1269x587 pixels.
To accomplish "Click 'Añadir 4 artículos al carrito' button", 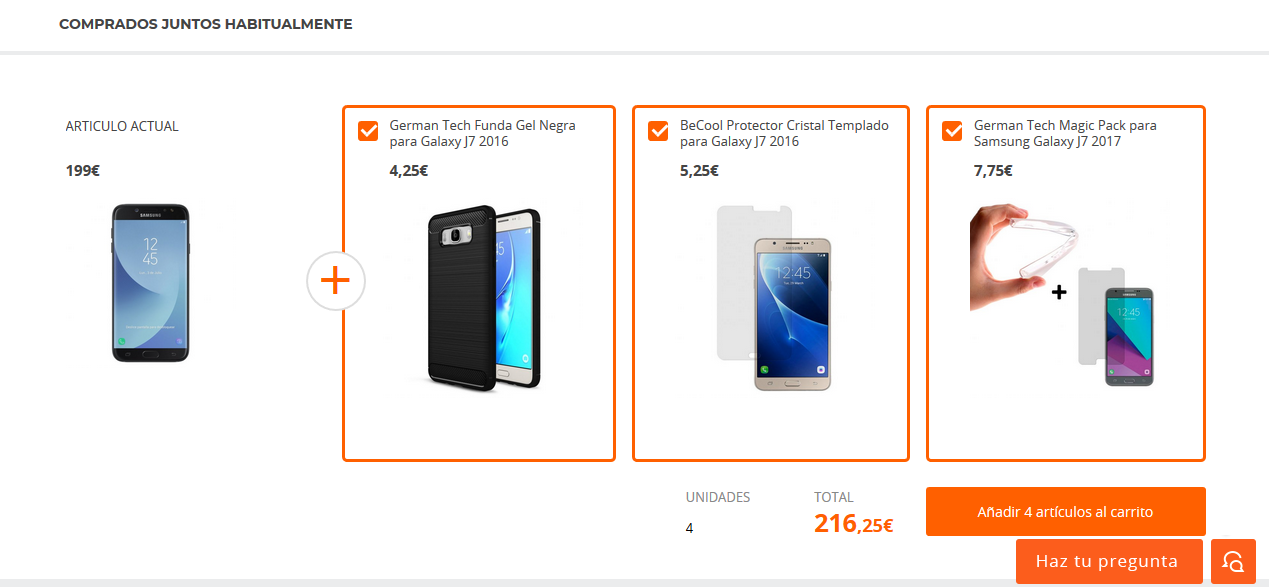I will 1065,511.
